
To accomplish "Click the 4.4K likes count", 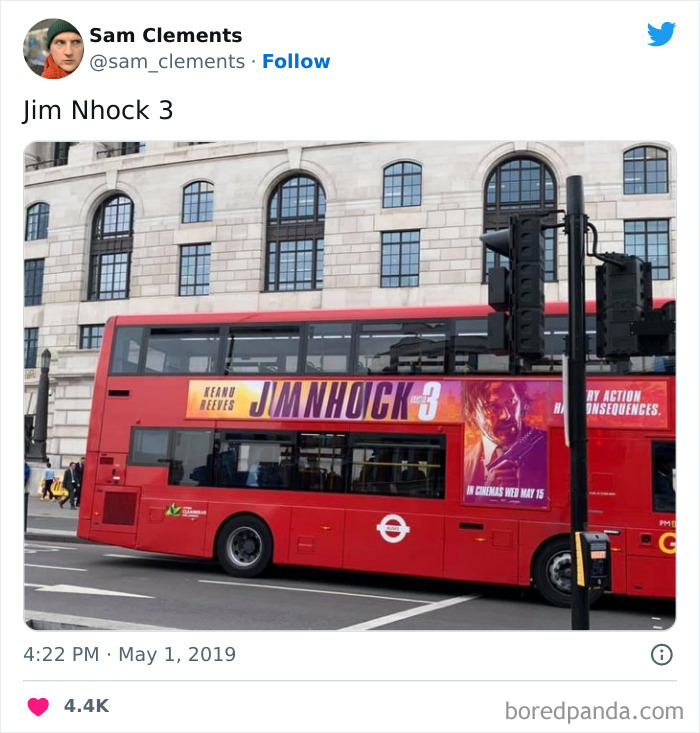I will [87, 706].
